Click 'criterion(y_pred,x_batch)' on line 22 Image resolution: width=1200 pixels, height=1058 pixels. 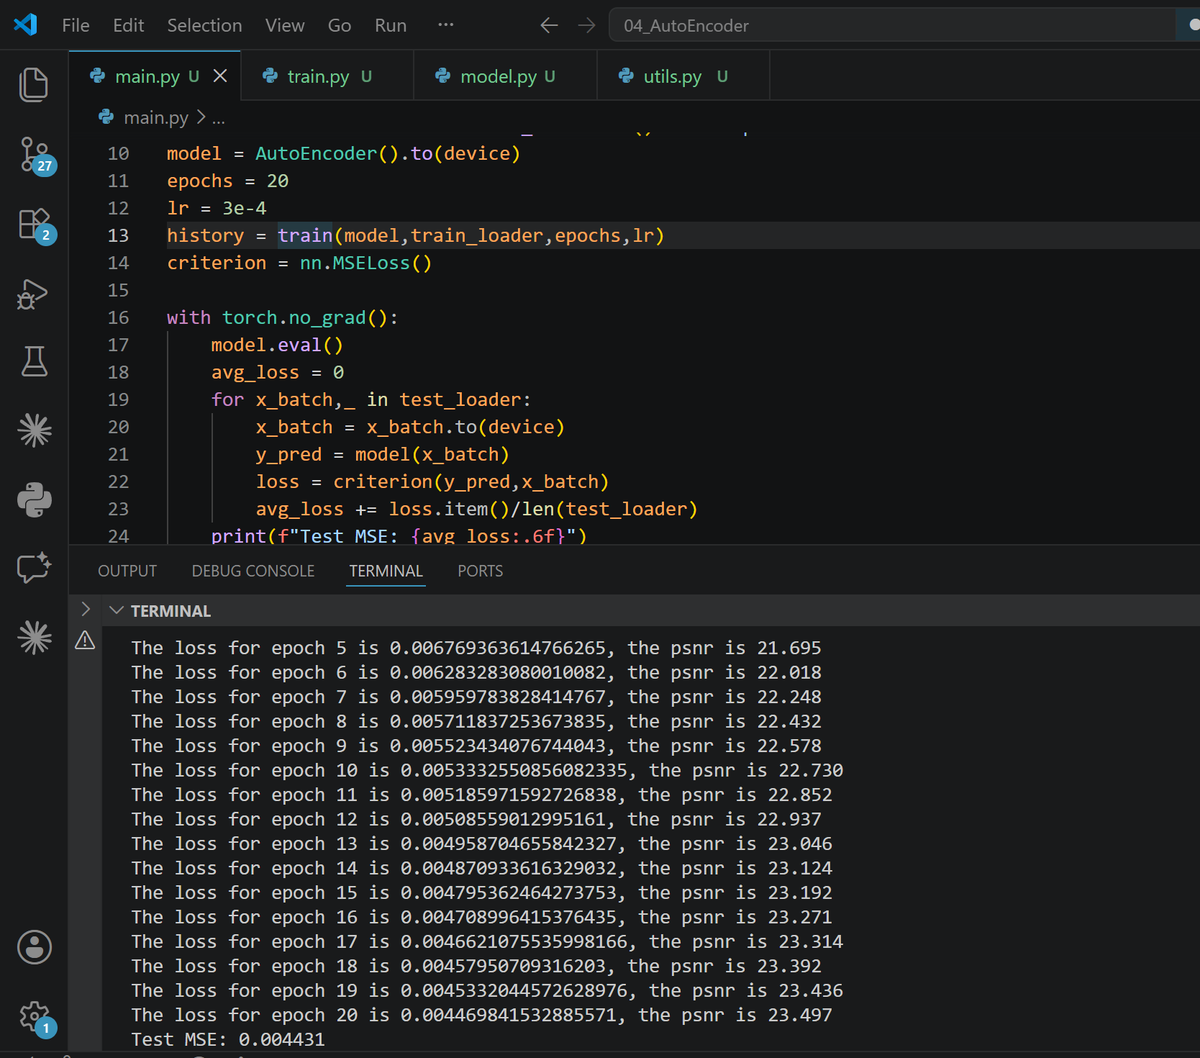click(471, 482)
